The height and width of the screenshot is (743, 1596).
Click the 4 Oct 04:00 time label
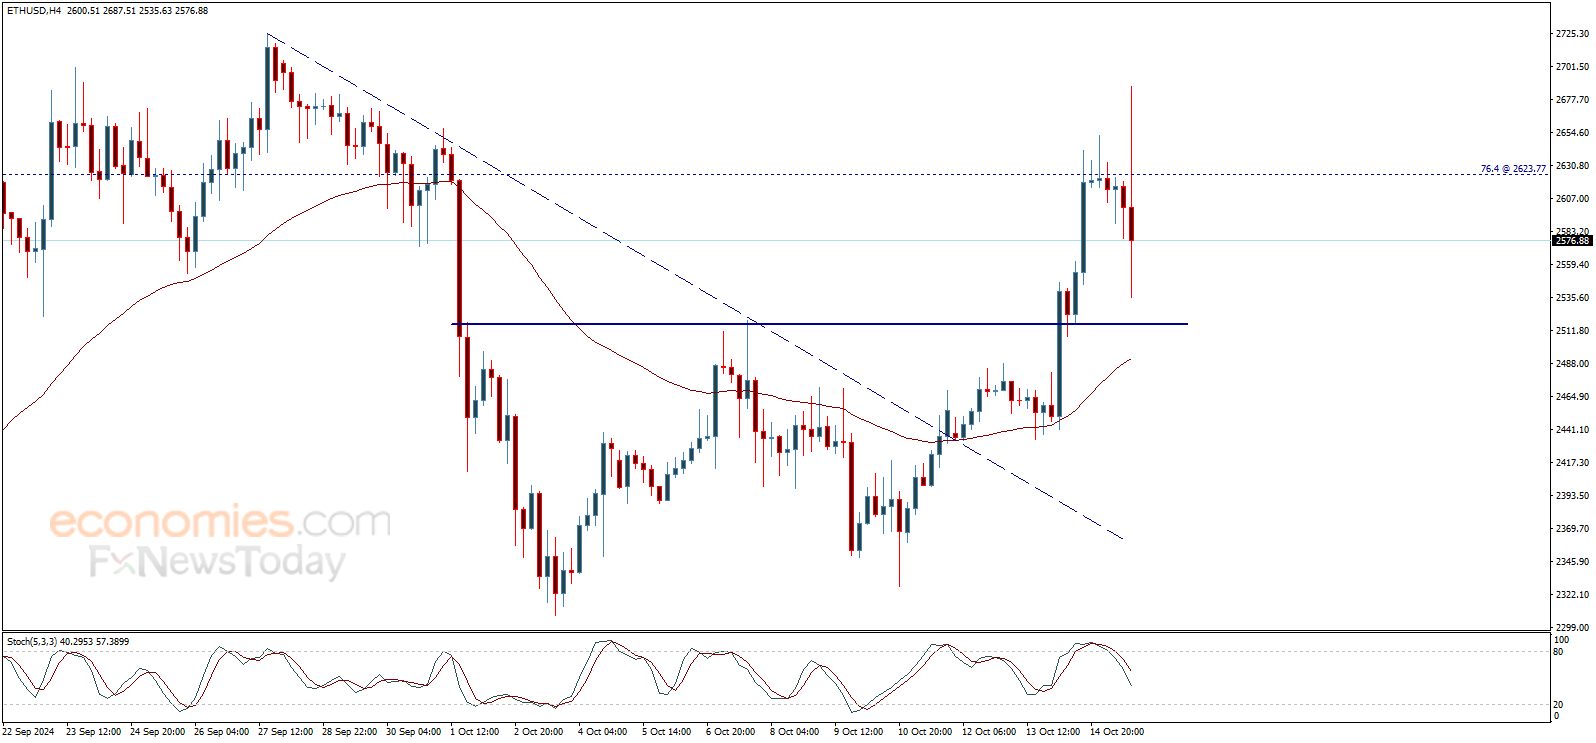point(602,732)
